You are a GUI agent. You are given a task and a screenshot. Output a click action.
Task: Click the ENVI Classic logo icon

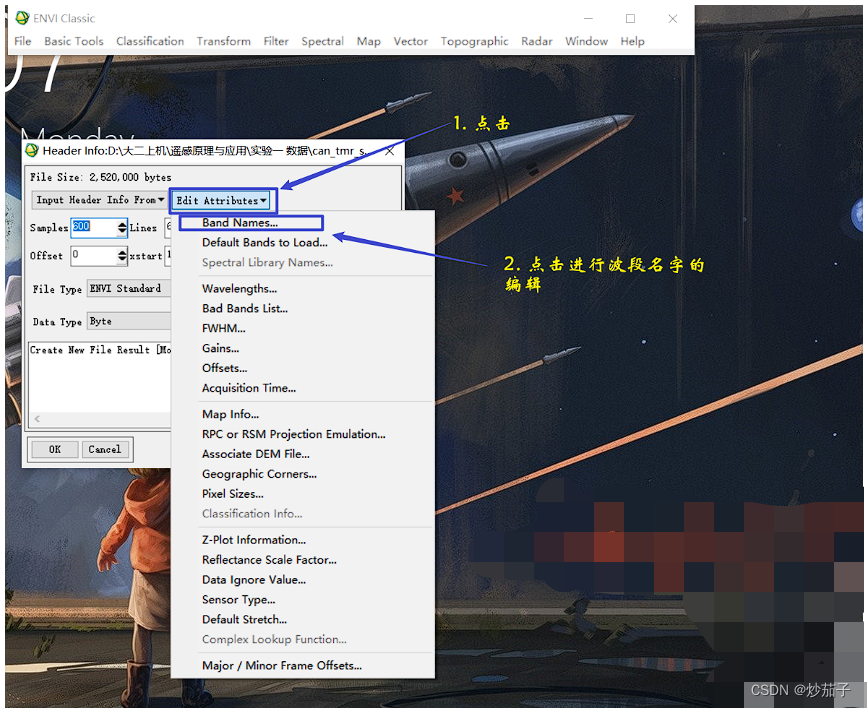[22, 18]
